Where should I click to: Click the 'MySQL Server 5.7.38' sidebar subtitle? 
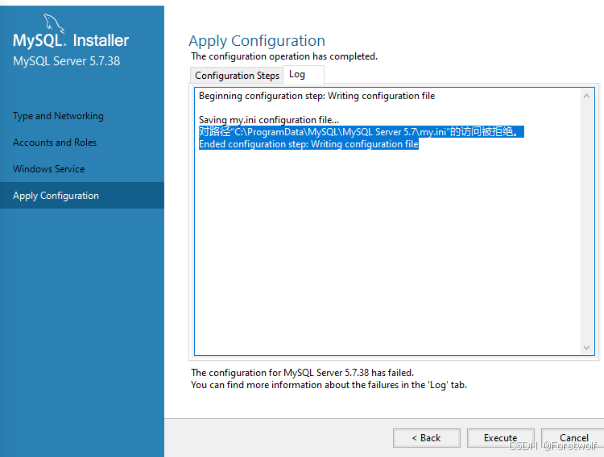tap(66, 61)
